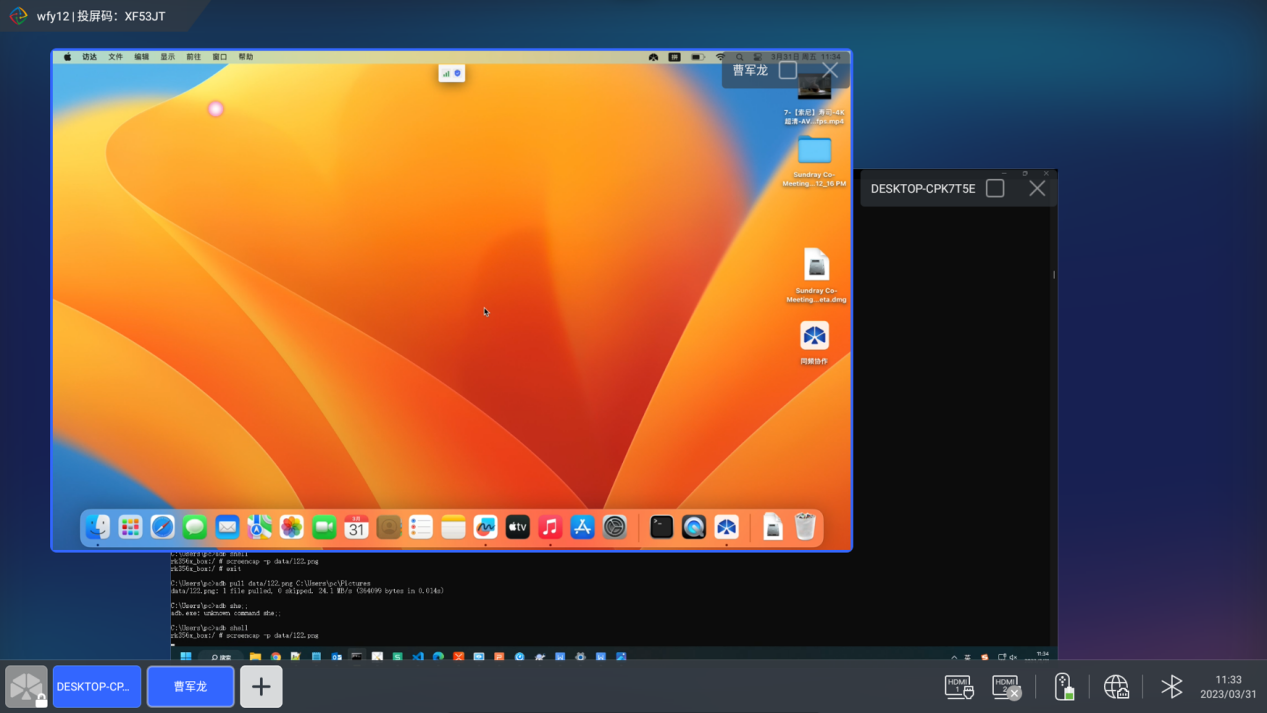Maximize the 曹军龙 screen-cast window
The image size is (1267, 713).
[x=788, y=70]
